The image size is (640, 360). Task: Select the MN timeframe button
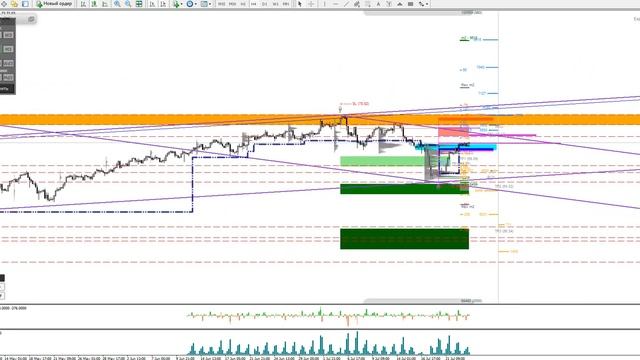(x=286, y=4)
